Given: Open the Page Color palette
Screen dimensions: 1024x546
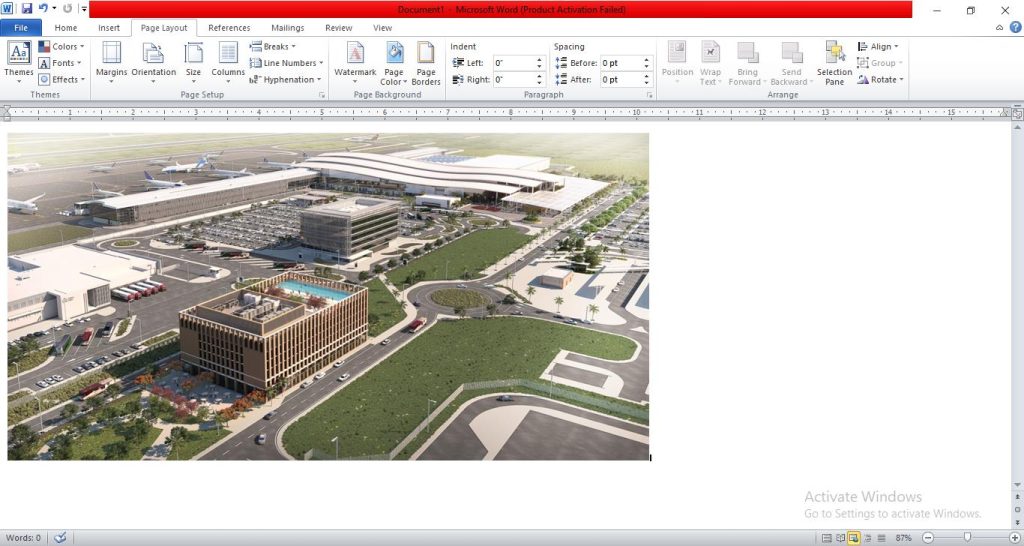Looking at the screenshot, I should point(394,63).
